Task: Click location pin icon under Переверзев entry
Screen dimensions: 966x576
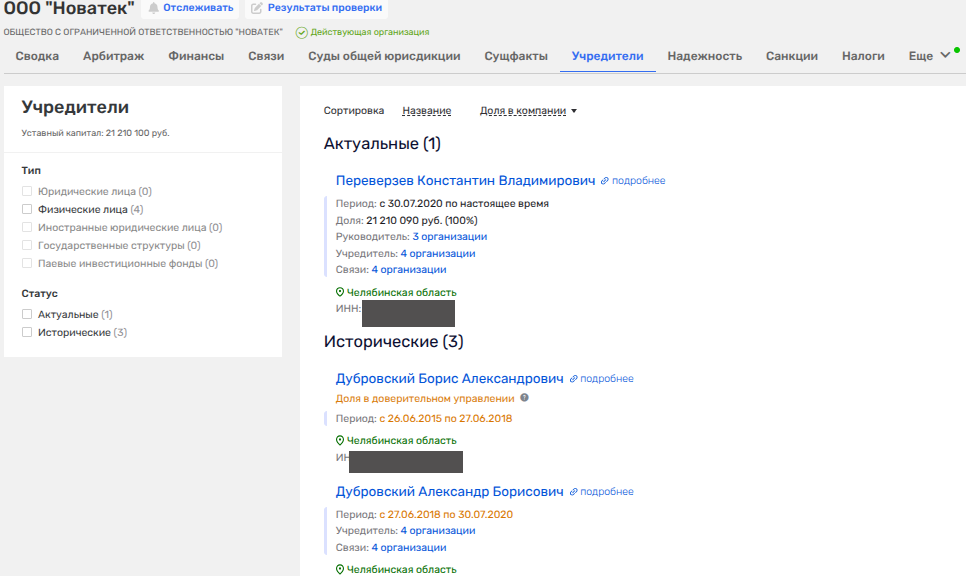Action: (339, 292)
